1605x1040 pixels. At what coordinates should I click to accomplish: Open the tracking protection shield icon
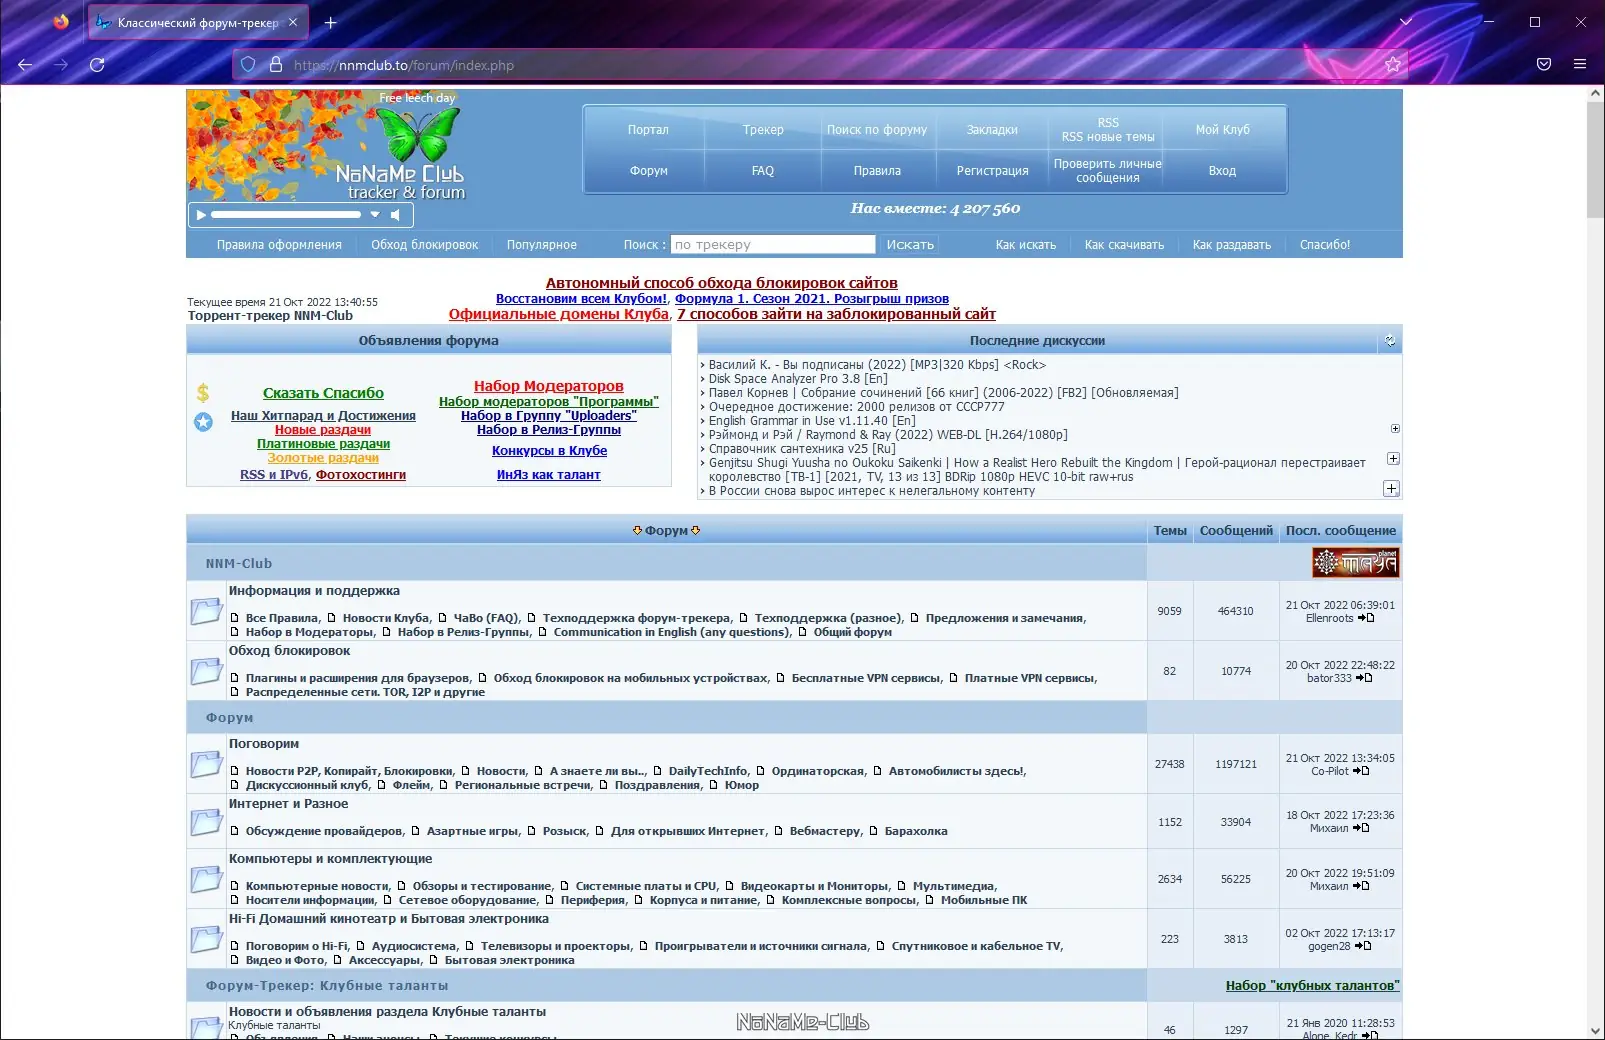(x=249, y=65)
